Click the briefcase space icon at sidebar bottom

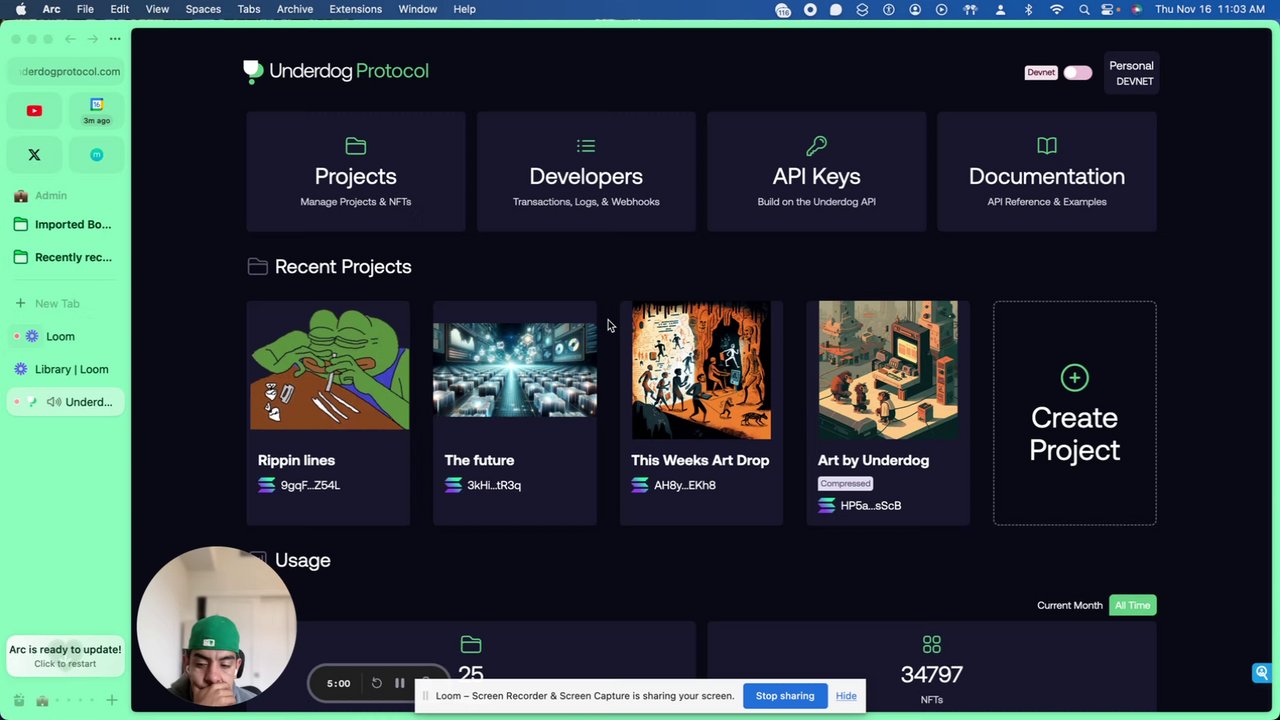42,701
